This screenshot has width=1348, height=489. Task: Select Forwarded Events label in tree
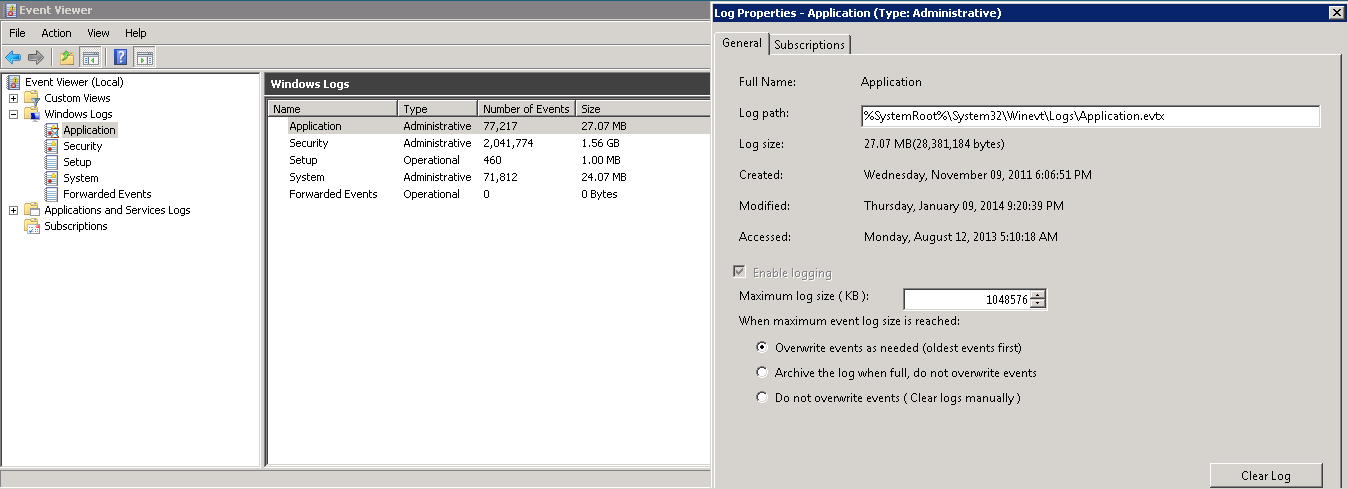[107, 194]
